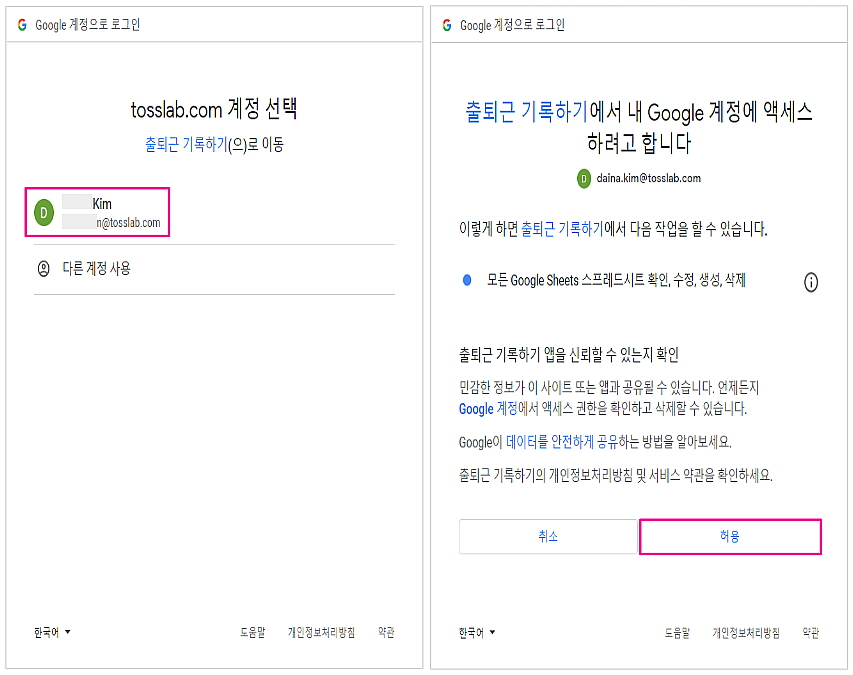This screenshot has width=853, height=675.
Task: Click '출퇴근 기록하기' link in right dialog heading
Action: coord(526,111)
